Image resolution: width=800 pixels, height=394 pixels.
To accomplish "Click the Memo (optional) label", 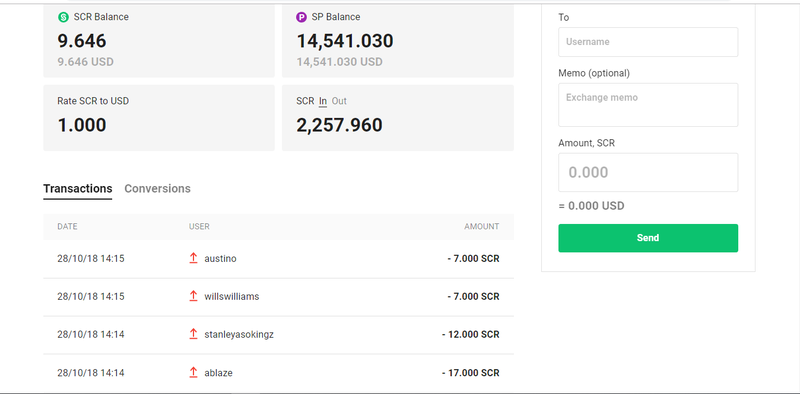I will point(594,73).
